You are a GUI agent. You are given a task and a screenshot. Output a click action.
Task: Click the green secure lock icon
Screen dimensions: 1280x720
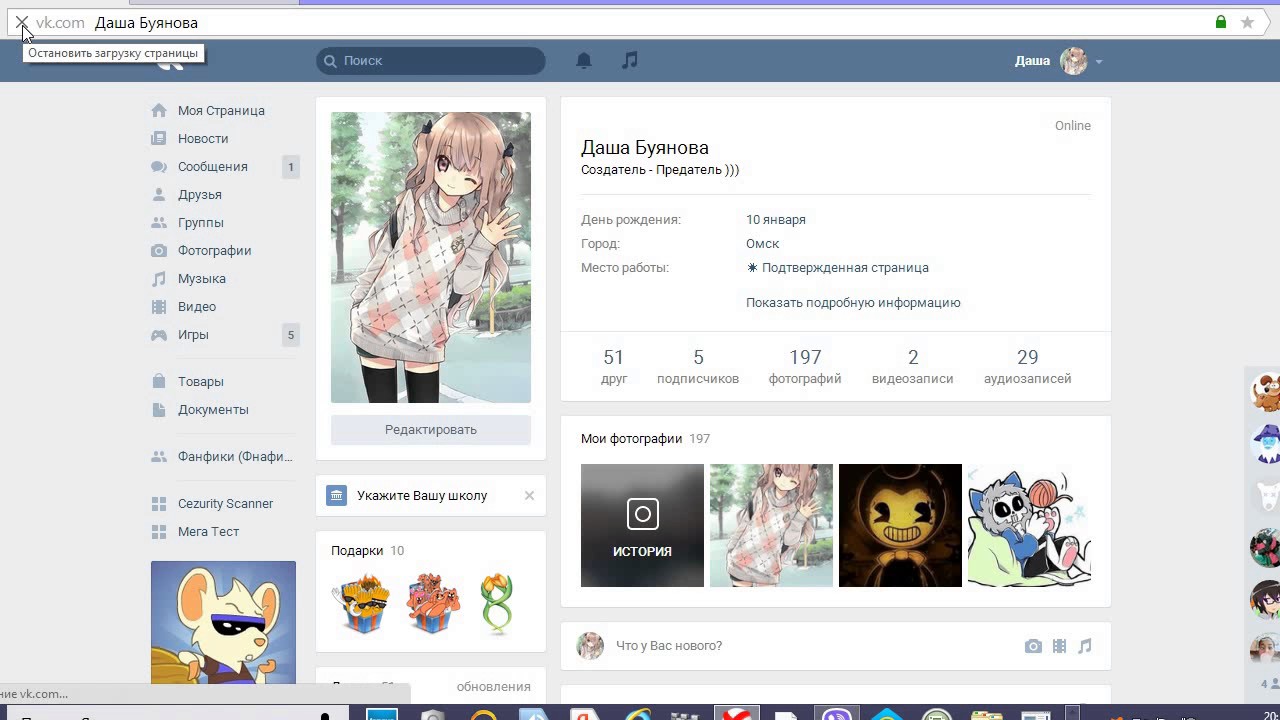[1221, 22]
